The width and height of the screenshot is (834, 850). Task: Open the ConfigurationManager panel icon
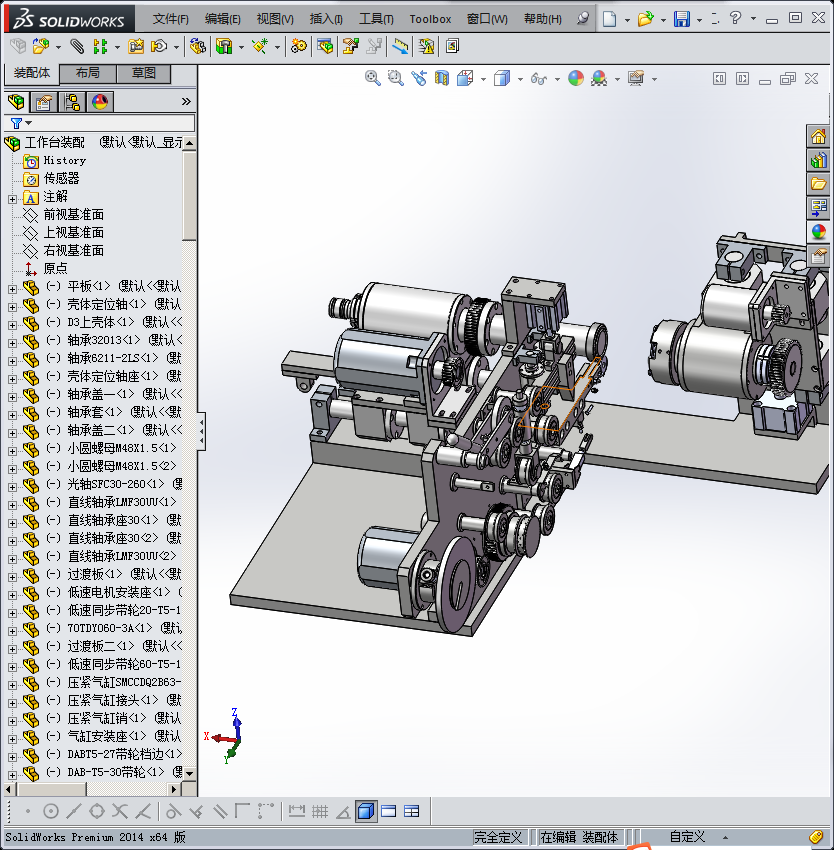(71, 102)
